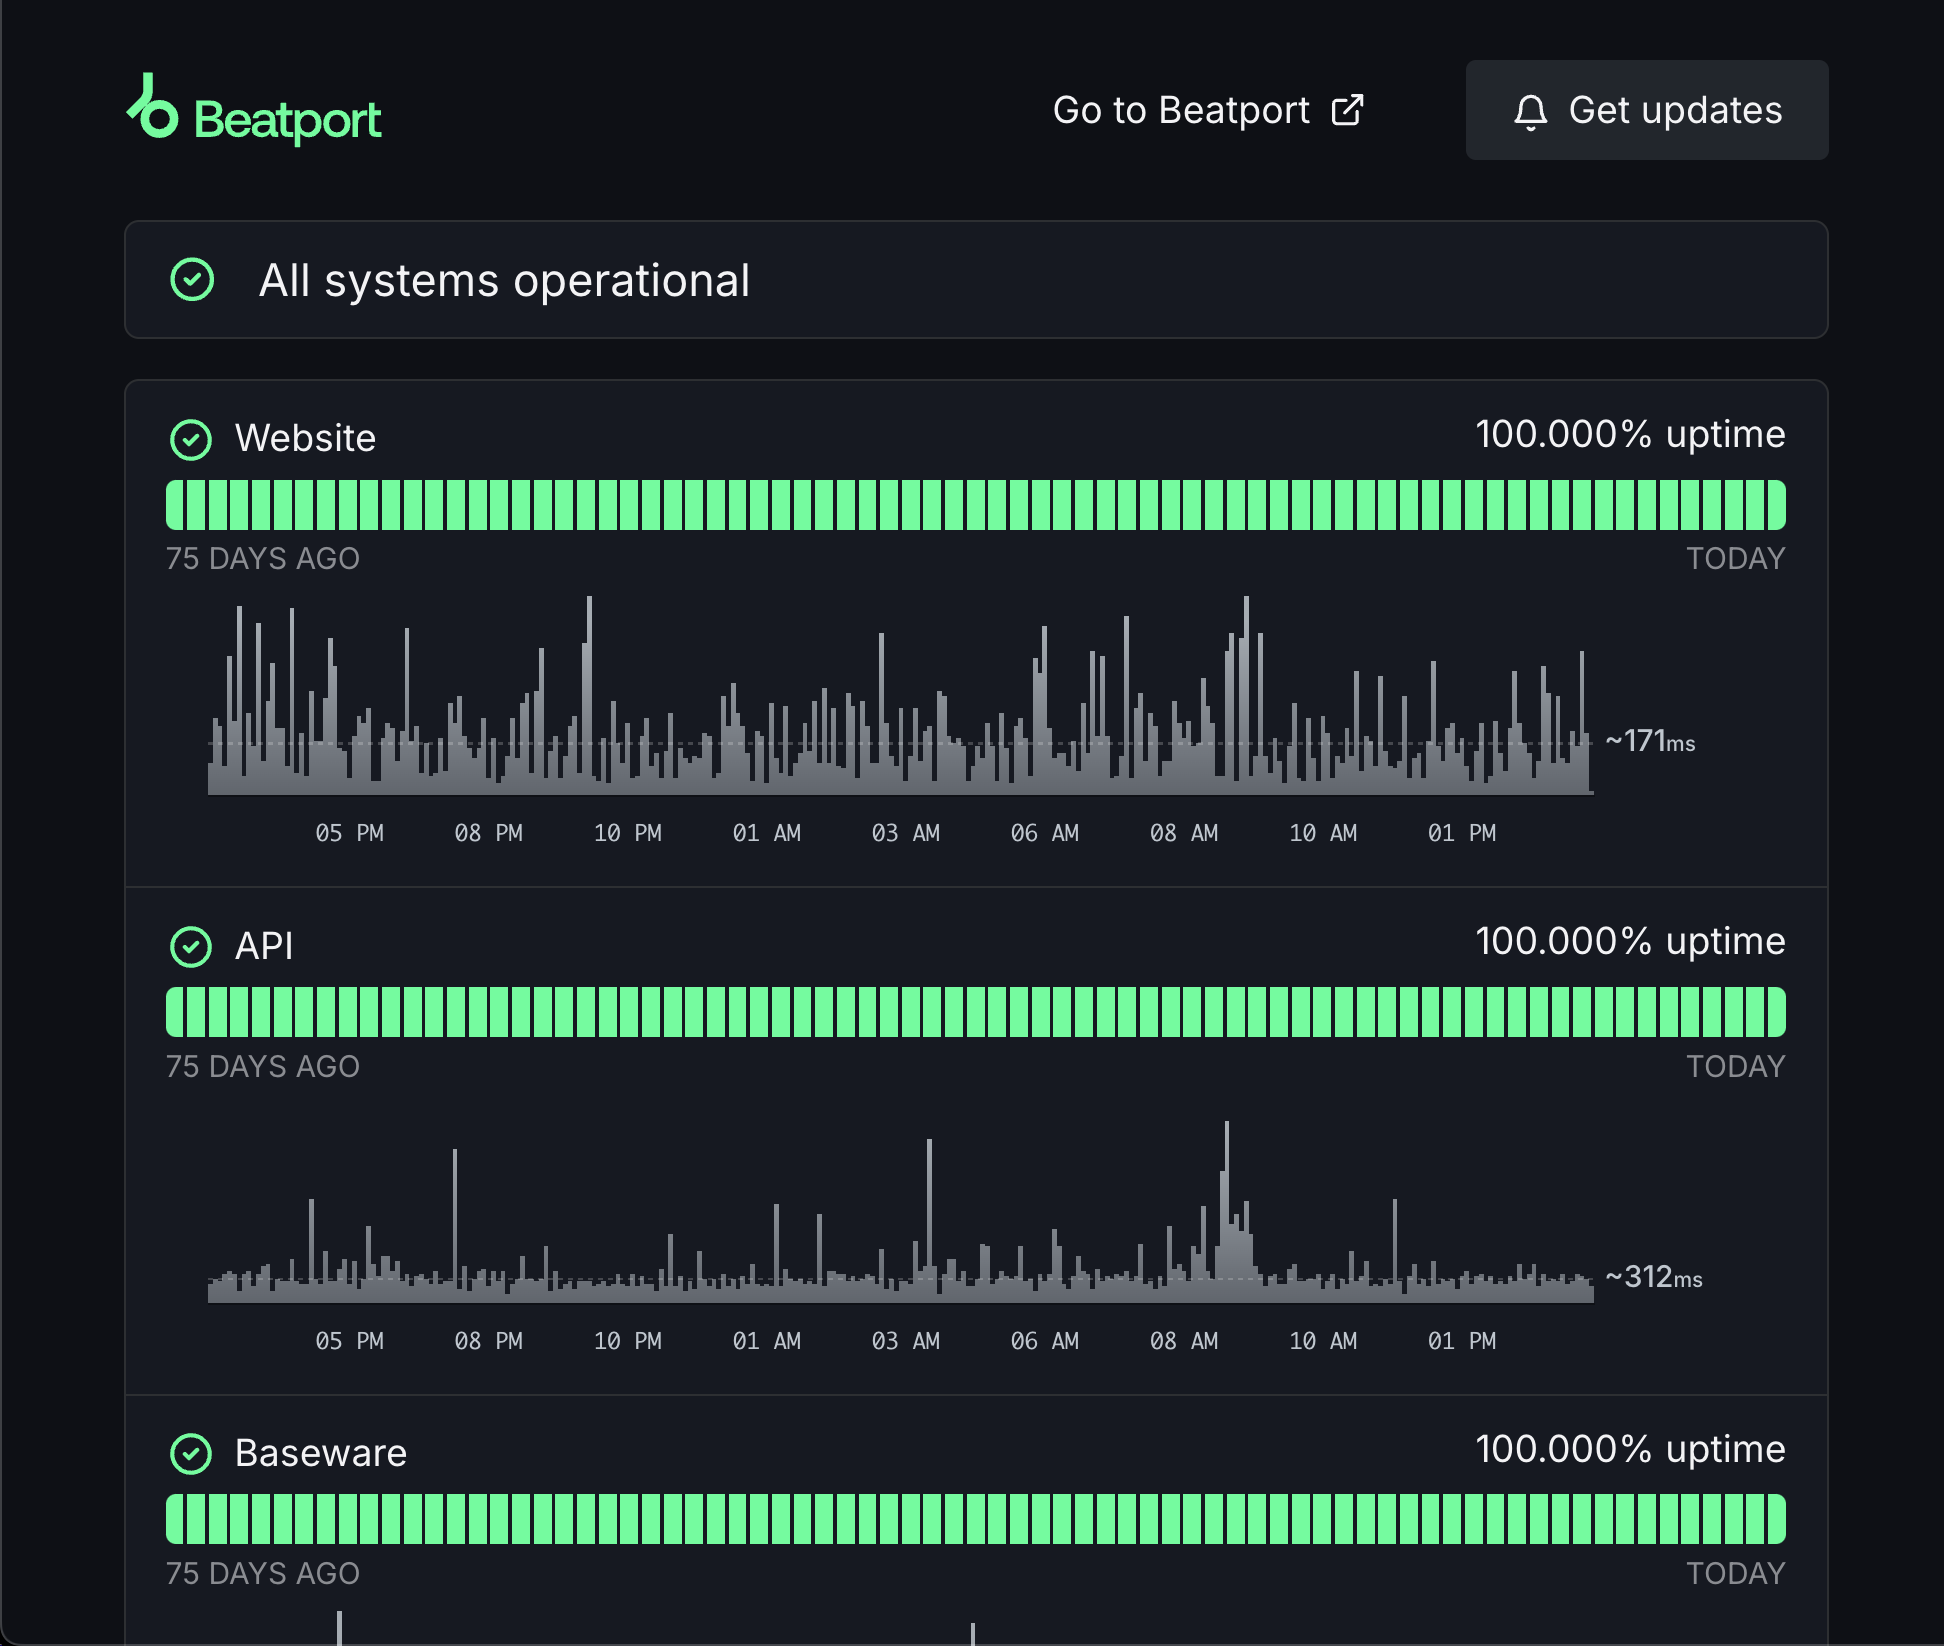Click the Baseware 100.000% uptime value
The width and height of the screenshot is (1944, 1646).
[x=1630, y=1449]
